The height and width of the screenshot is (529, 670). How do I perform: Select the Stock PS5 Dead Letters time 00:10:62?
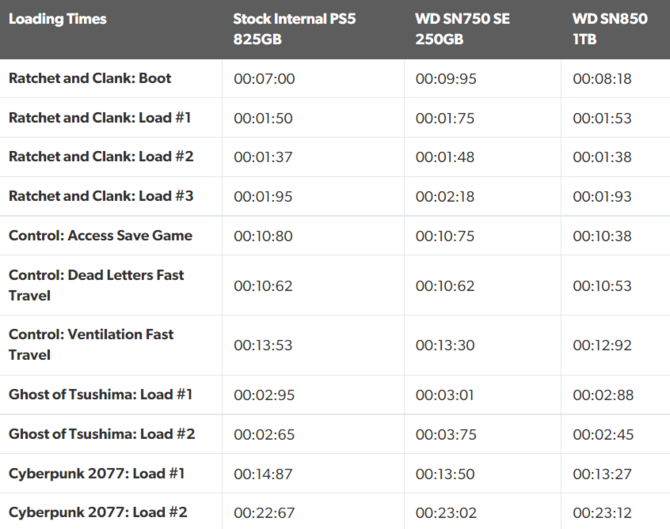[x=263, y=286]
